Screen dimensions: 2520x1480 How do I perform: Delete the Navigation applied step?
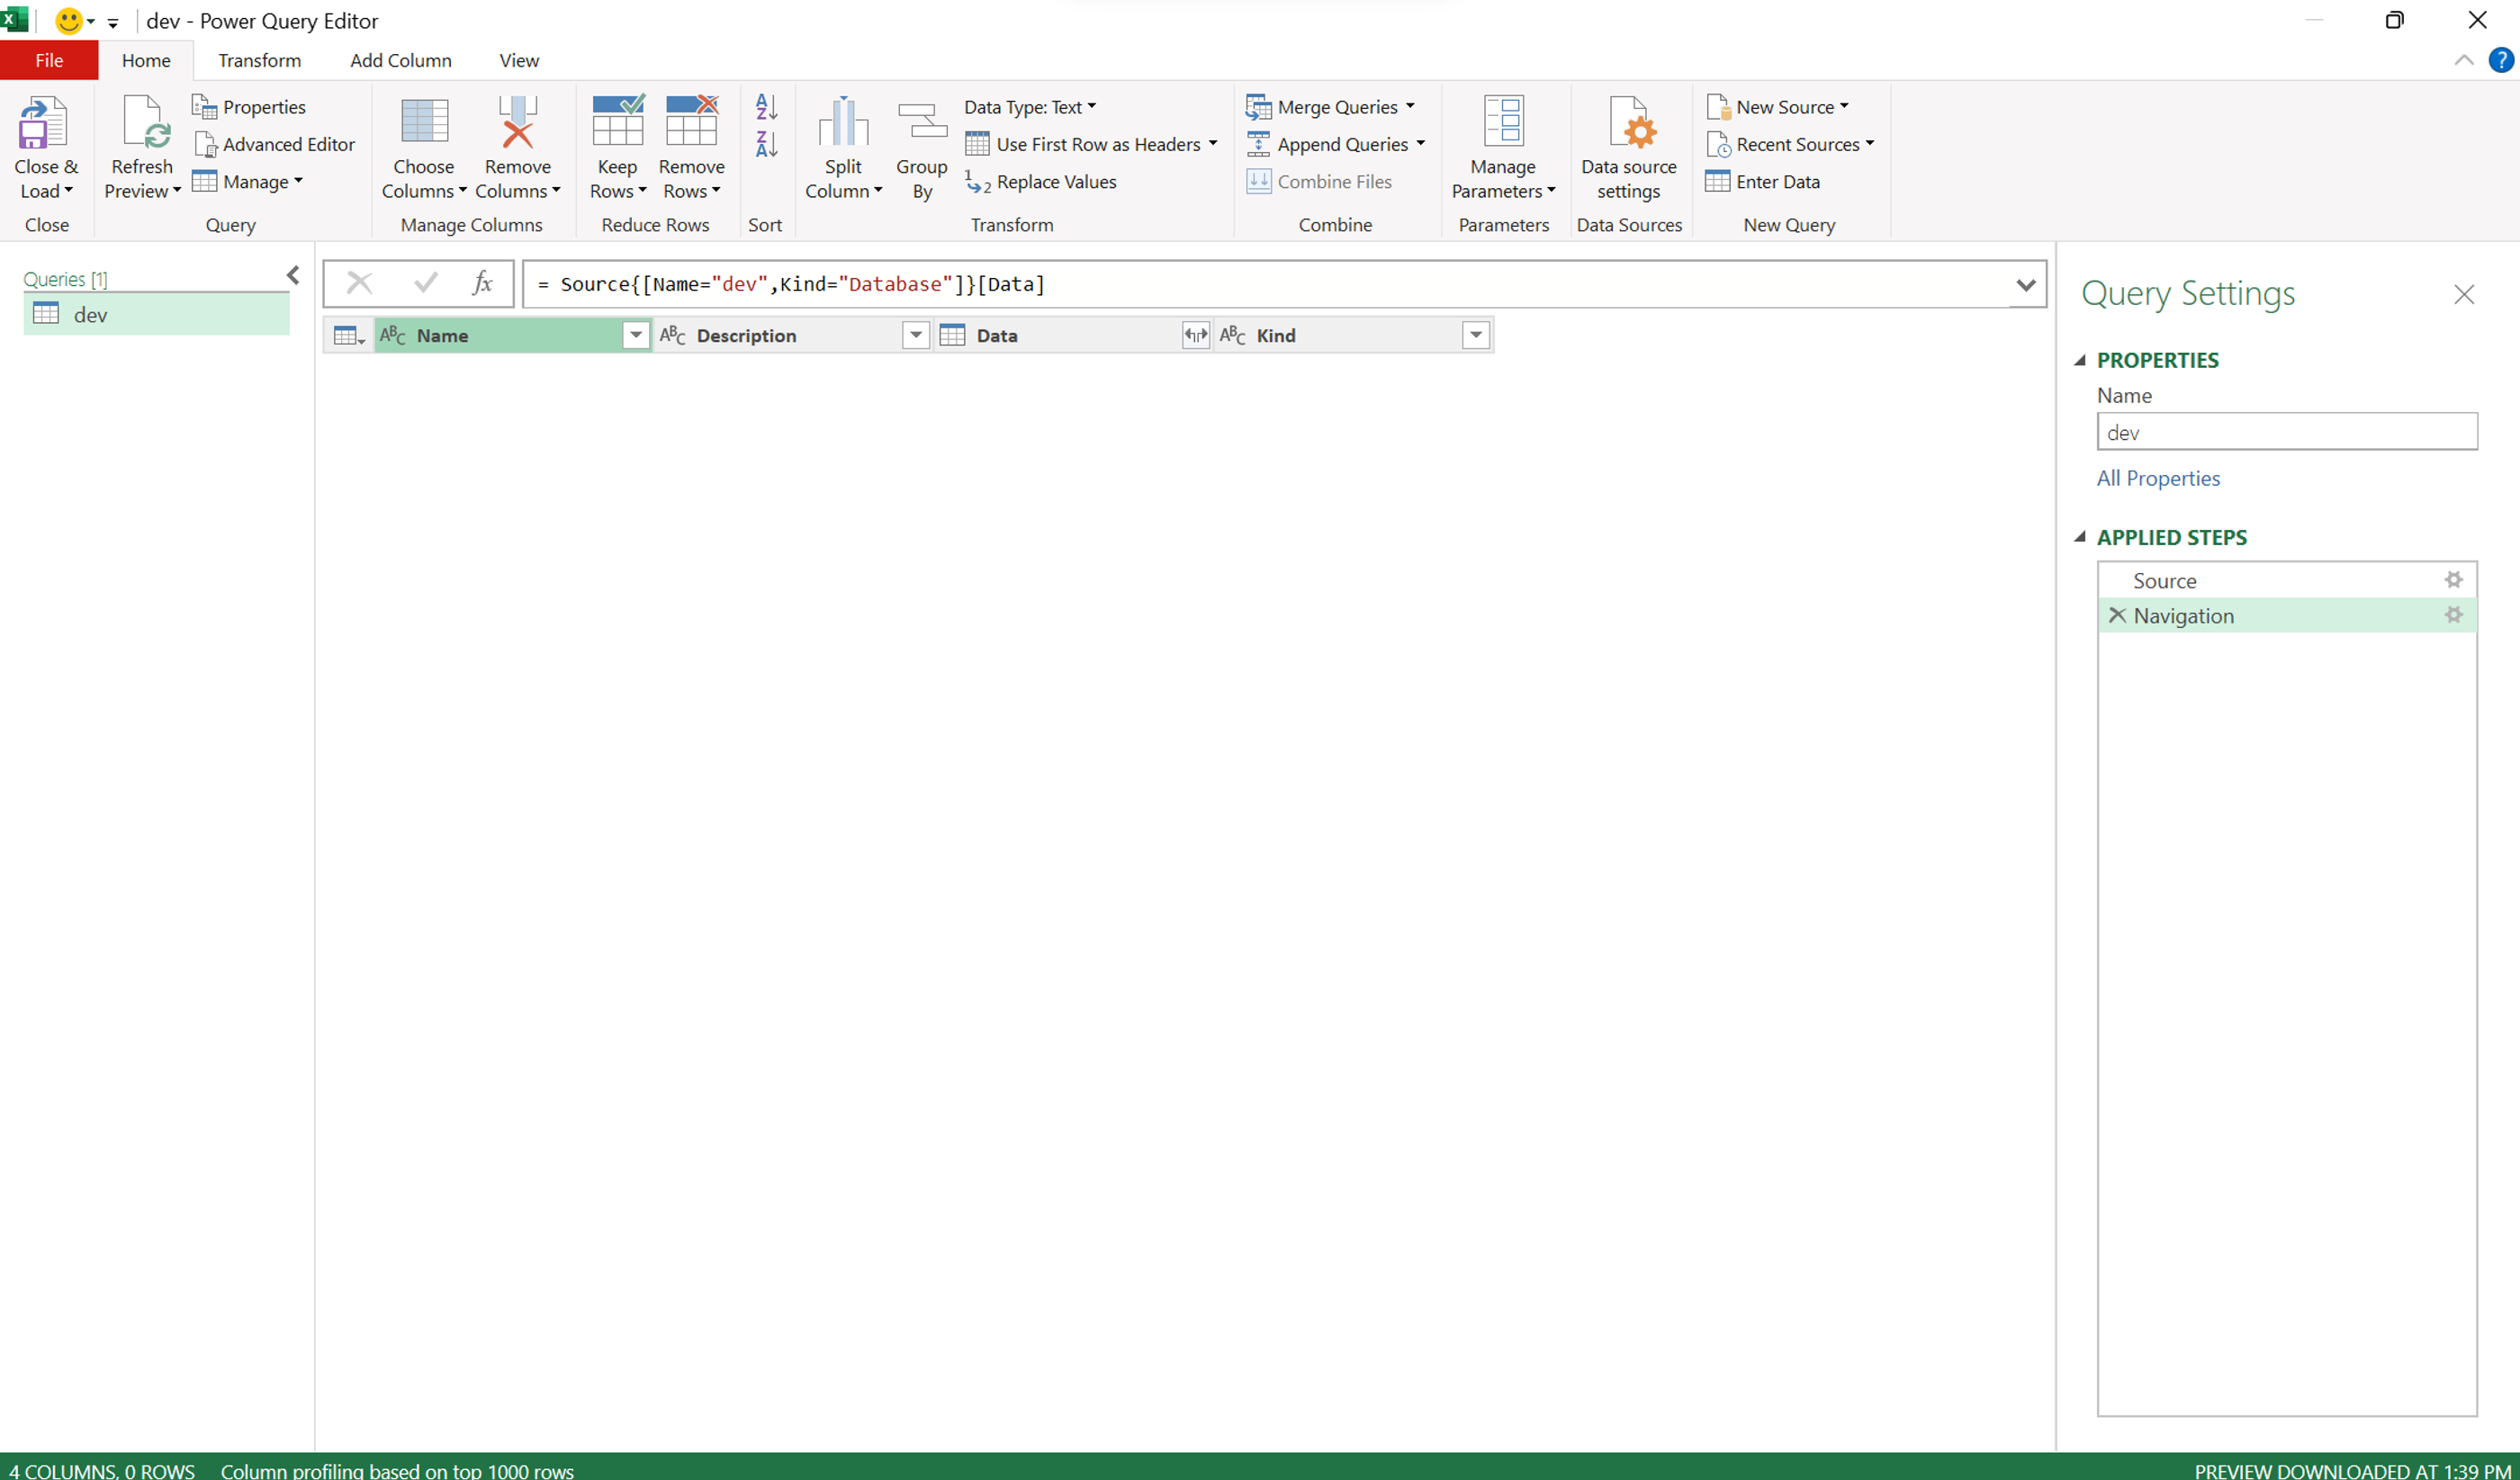click(x=2117, y=615)
